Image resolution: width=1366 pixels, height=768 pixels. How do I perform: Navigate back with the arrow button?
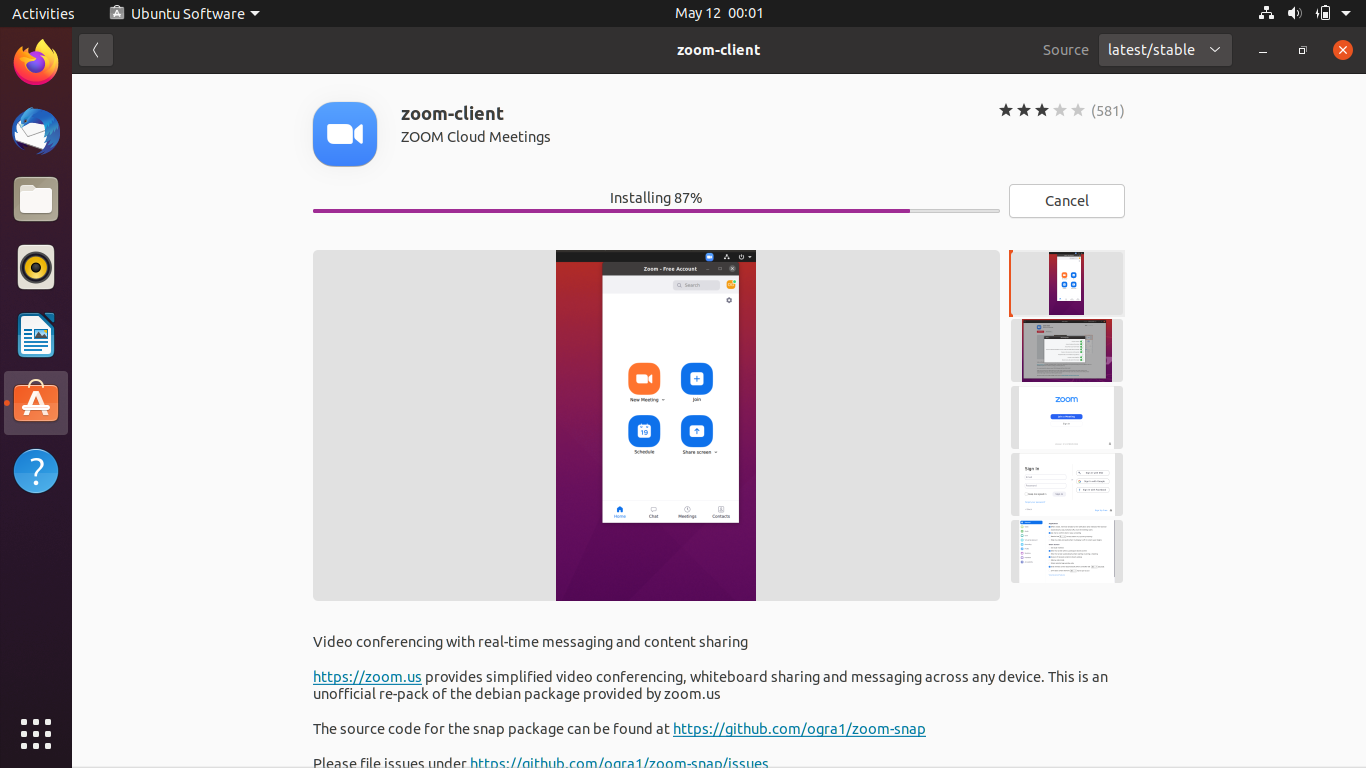95,49
